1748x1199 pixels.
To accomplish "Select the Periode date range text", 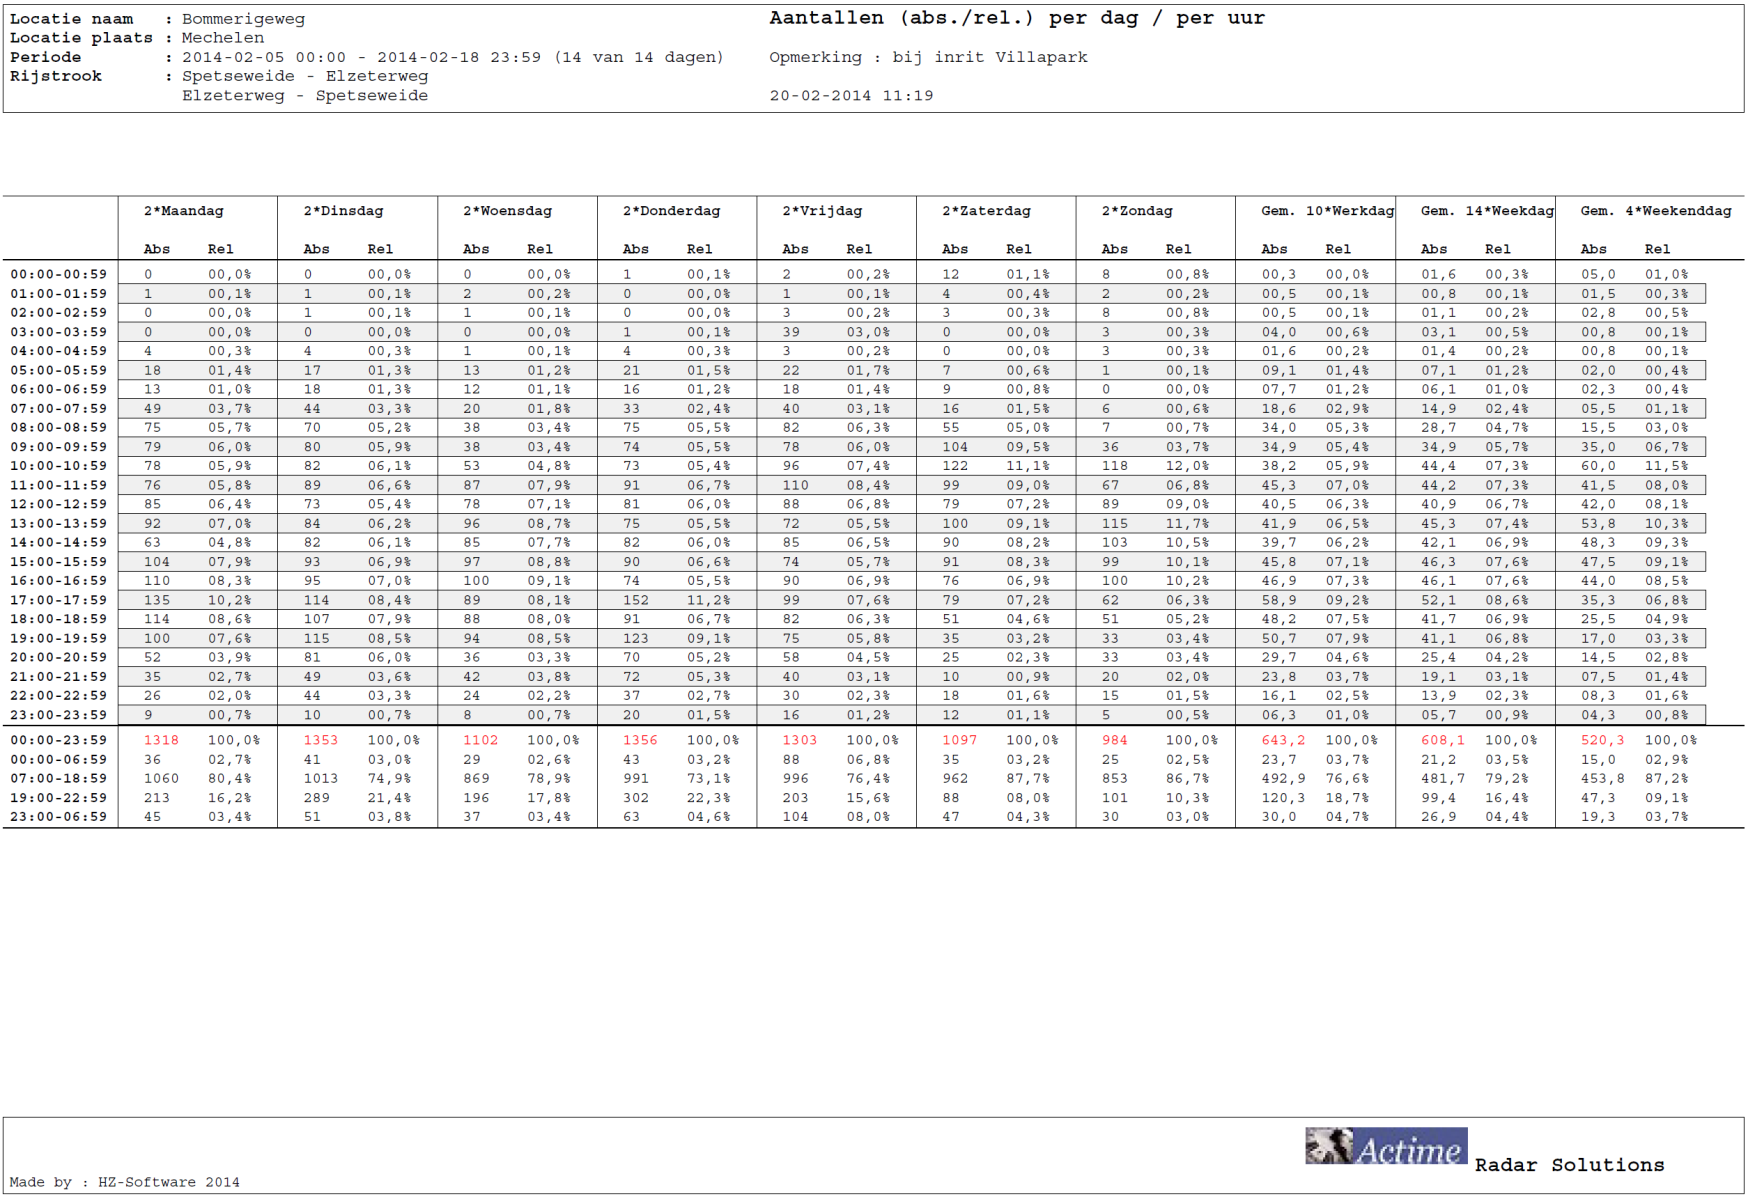I will click(x=452, y=57).
